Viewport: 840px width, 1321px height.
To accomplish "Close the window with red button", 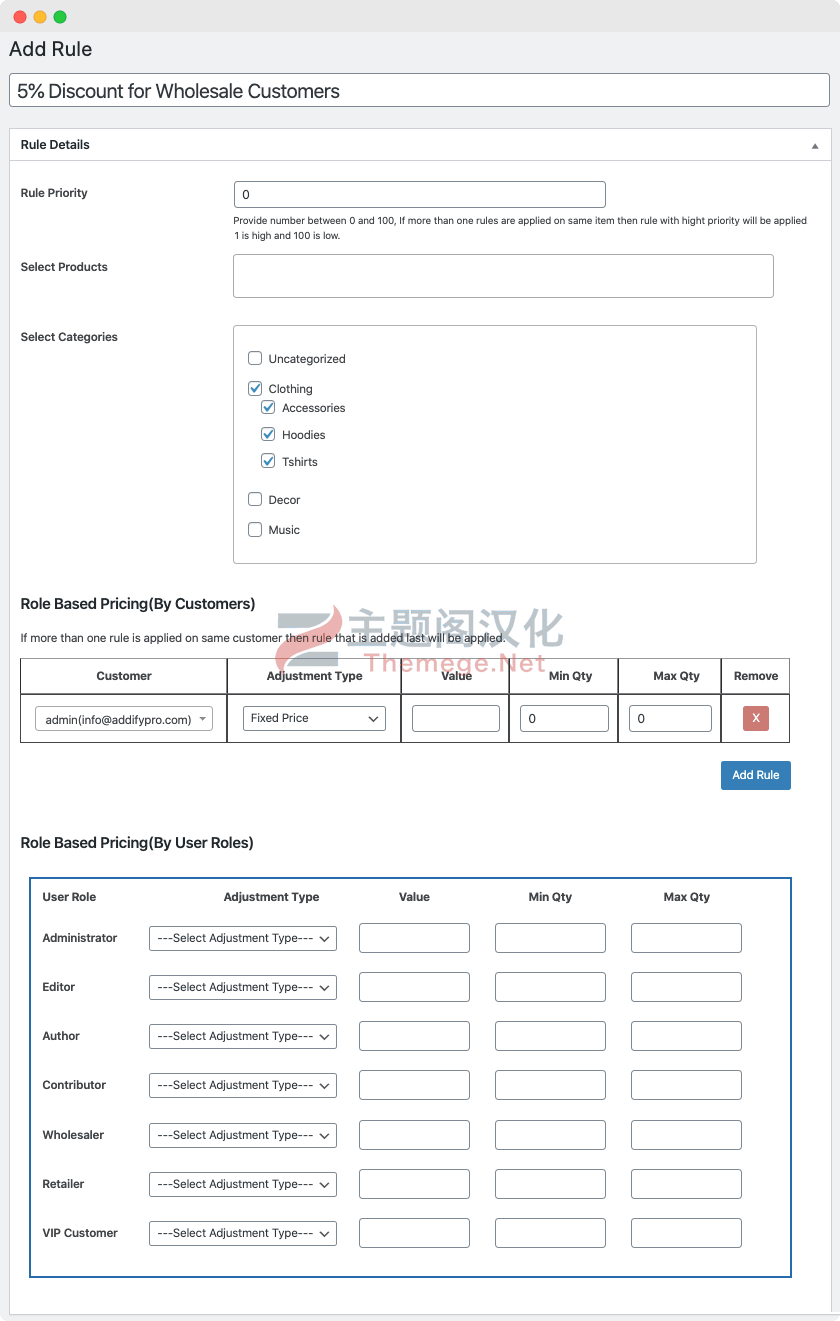I will click(20, 17).
